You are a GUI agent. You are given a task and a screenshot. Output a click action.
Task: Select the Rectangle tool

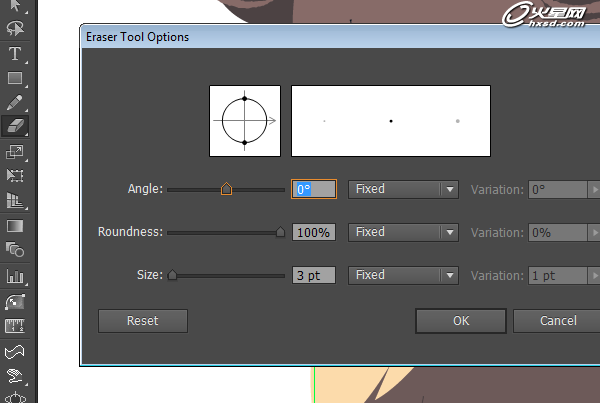(x=15, y=78)
